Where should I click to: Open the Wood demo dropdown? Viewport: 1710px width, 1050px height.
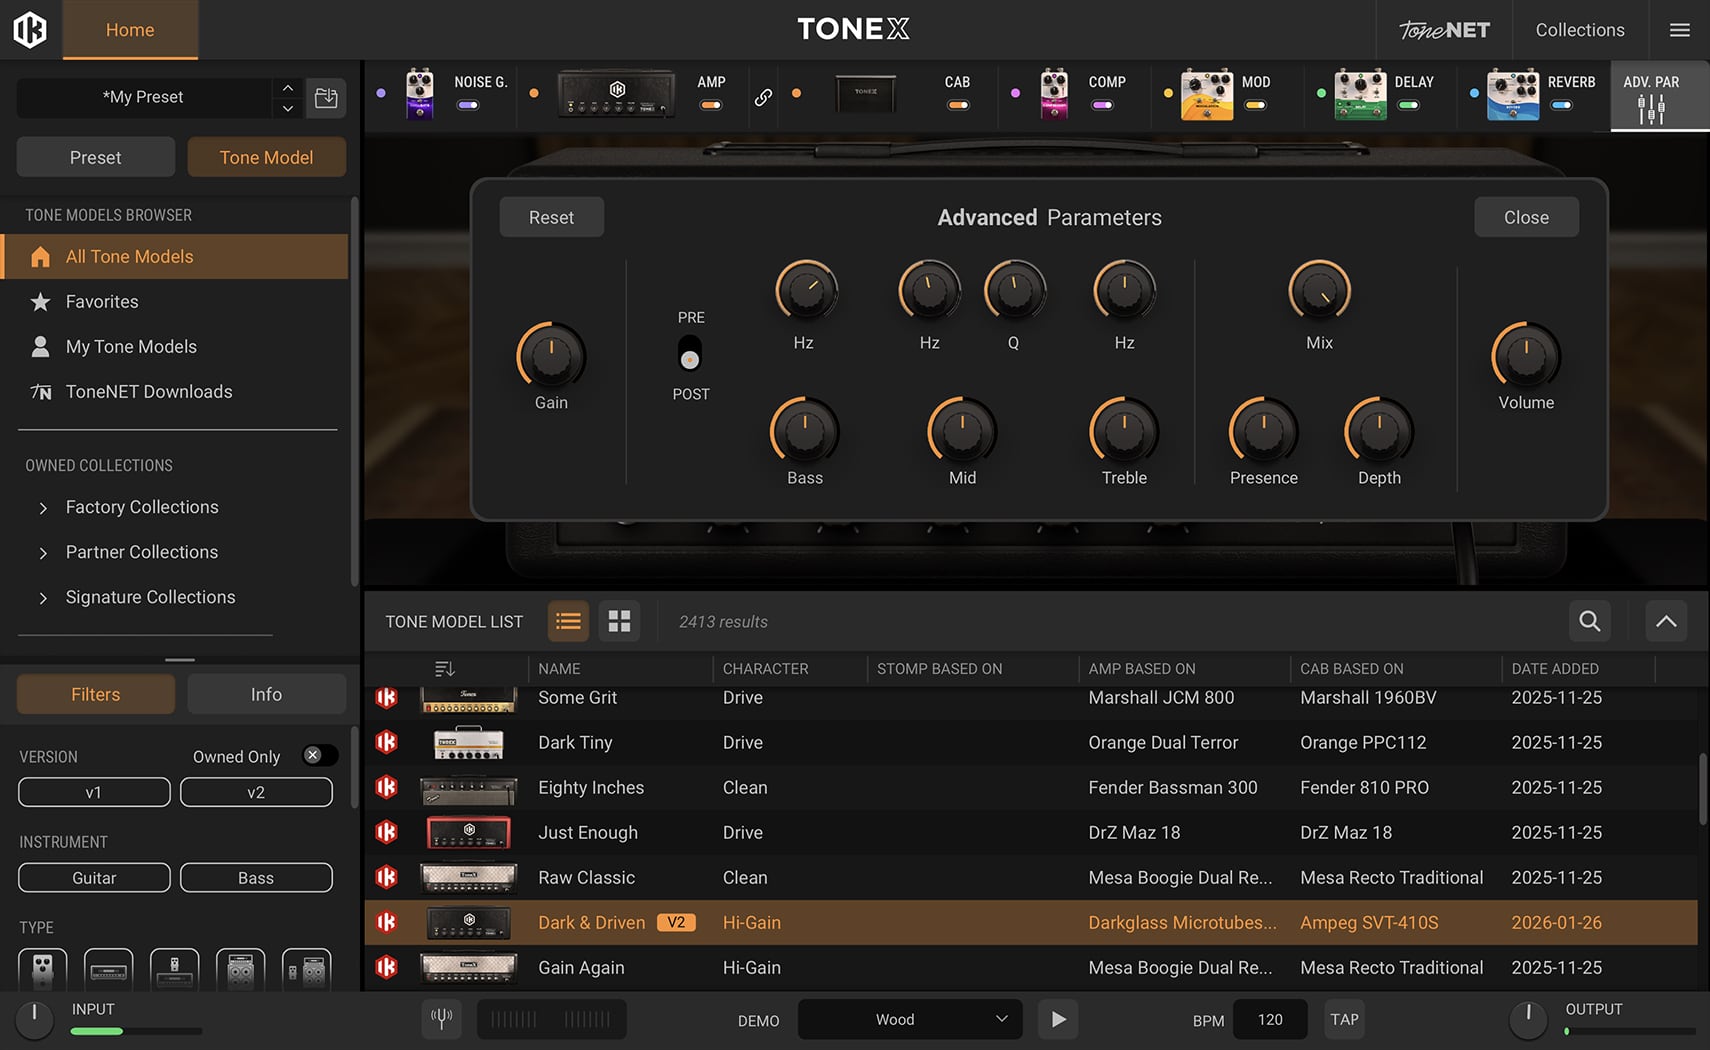pos(910,1019)
